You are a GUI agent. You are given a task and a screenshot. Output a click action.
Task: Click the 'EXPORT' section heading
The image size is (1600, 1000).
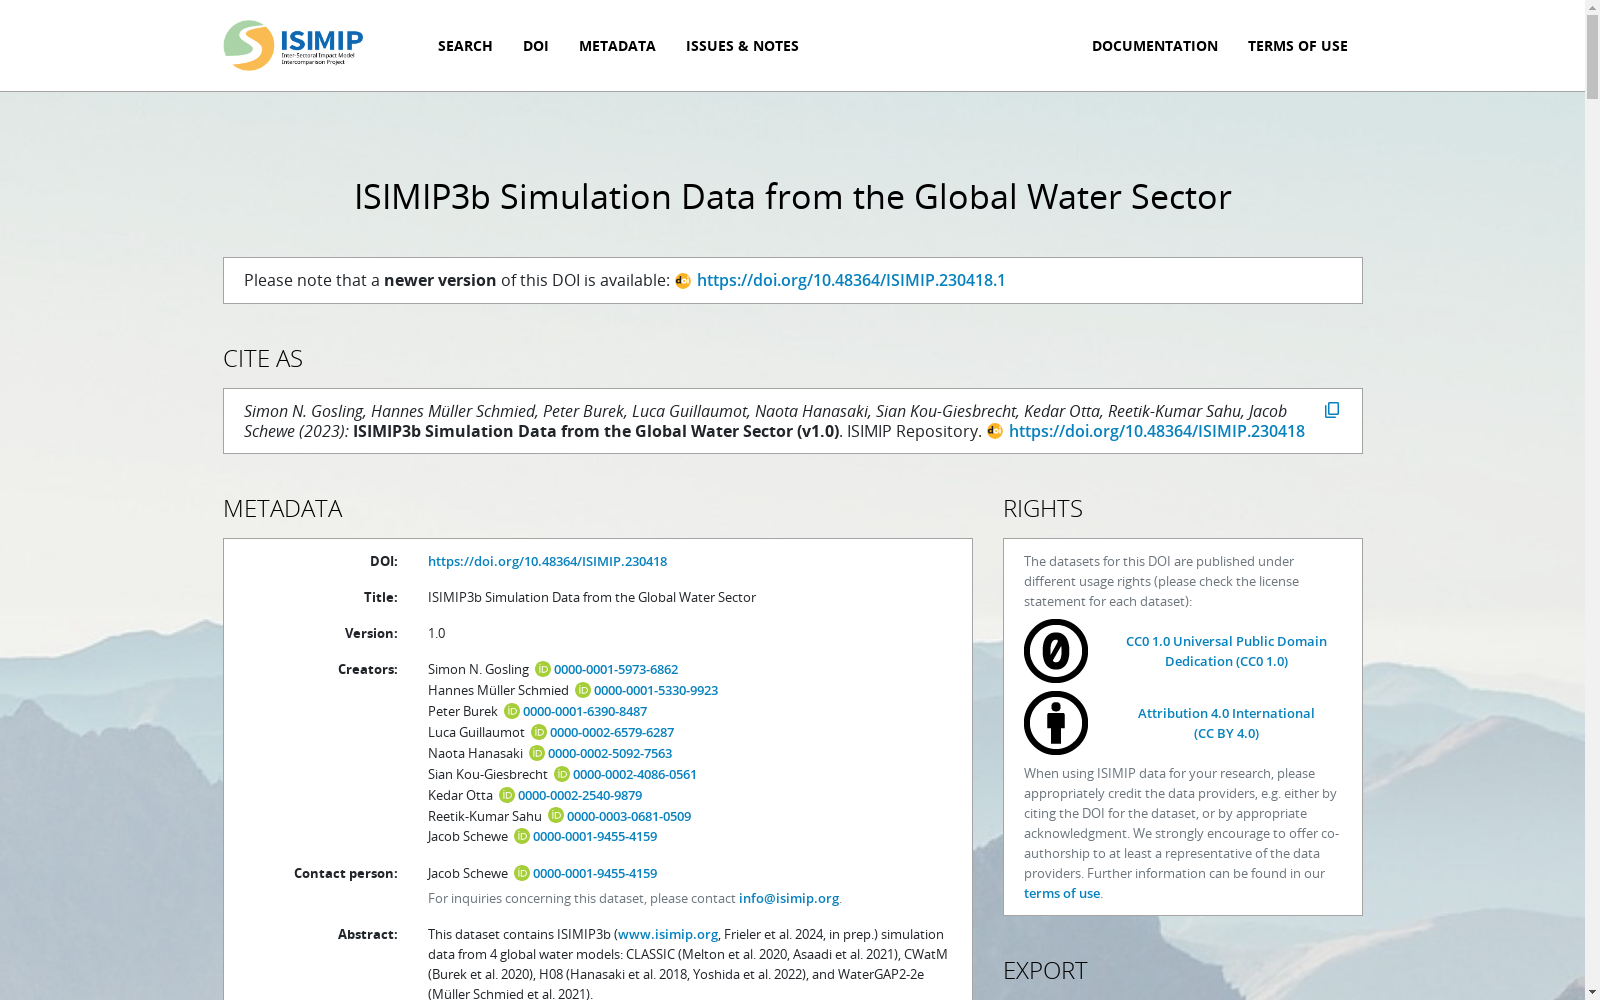1045,971
